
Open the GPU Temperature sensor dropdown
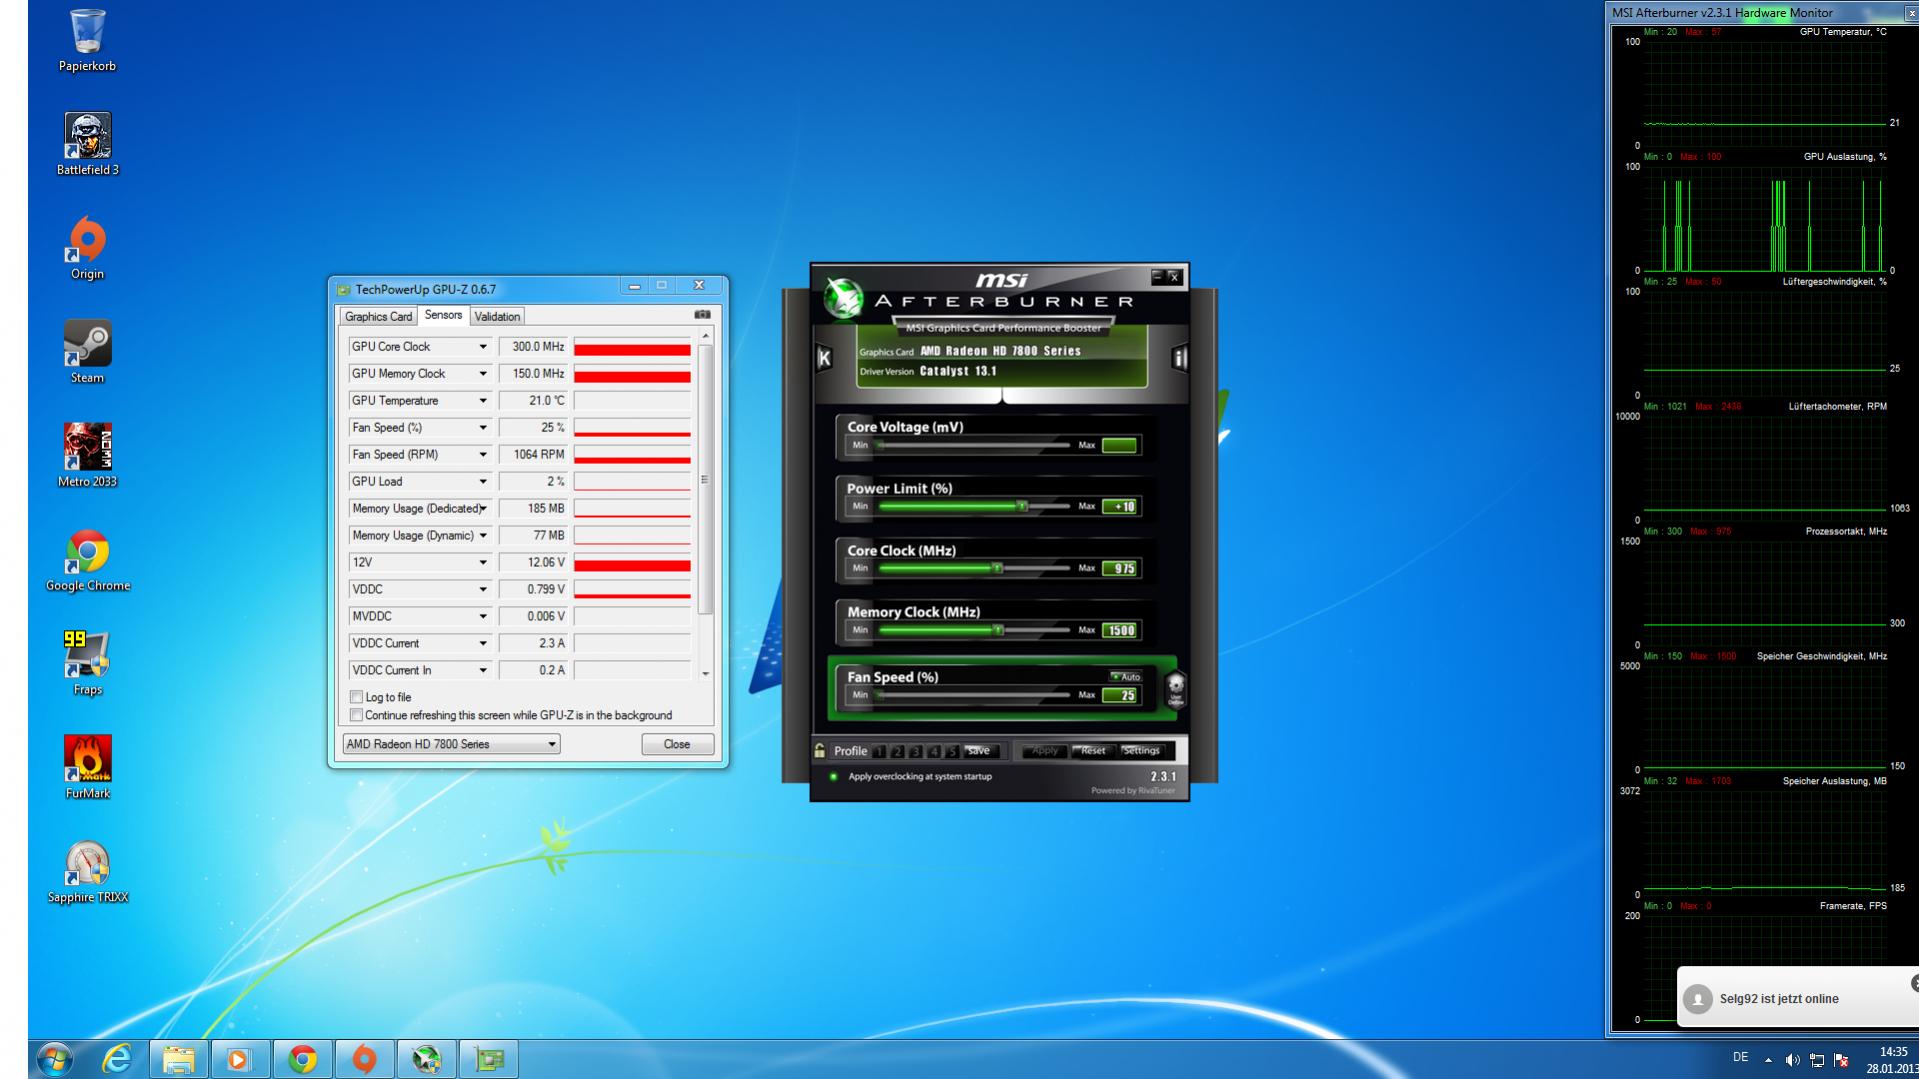[x=483, y=401]
